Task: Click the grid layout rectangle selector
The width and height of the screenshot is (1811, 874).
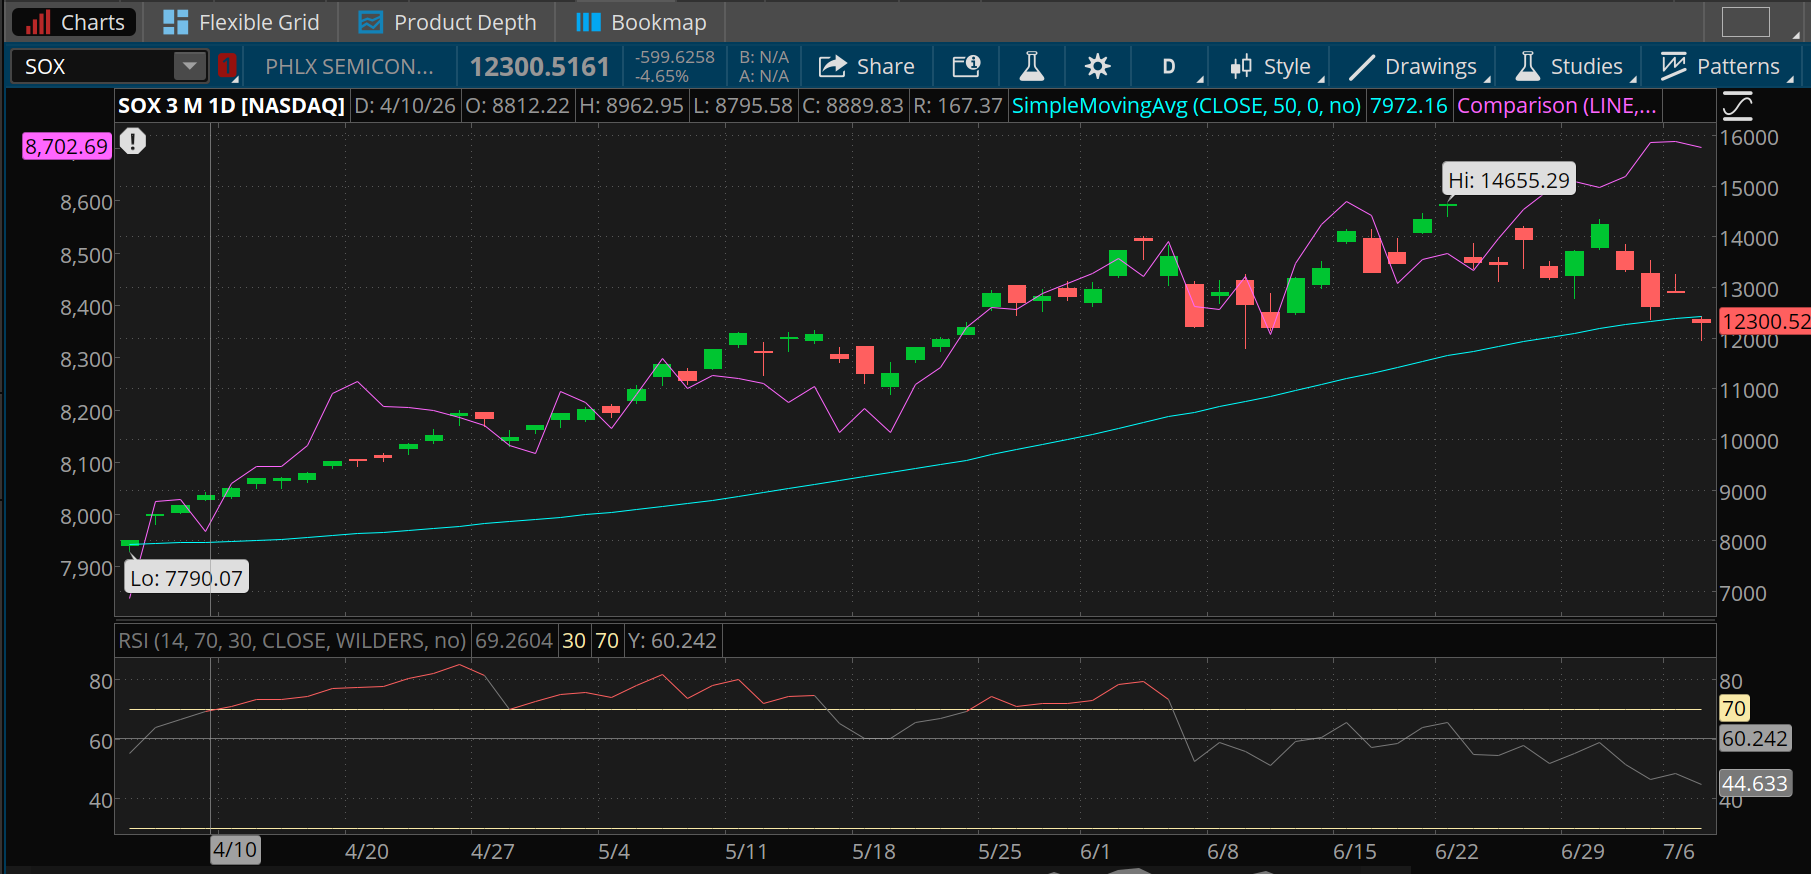Action: [x=1746, y=22]
